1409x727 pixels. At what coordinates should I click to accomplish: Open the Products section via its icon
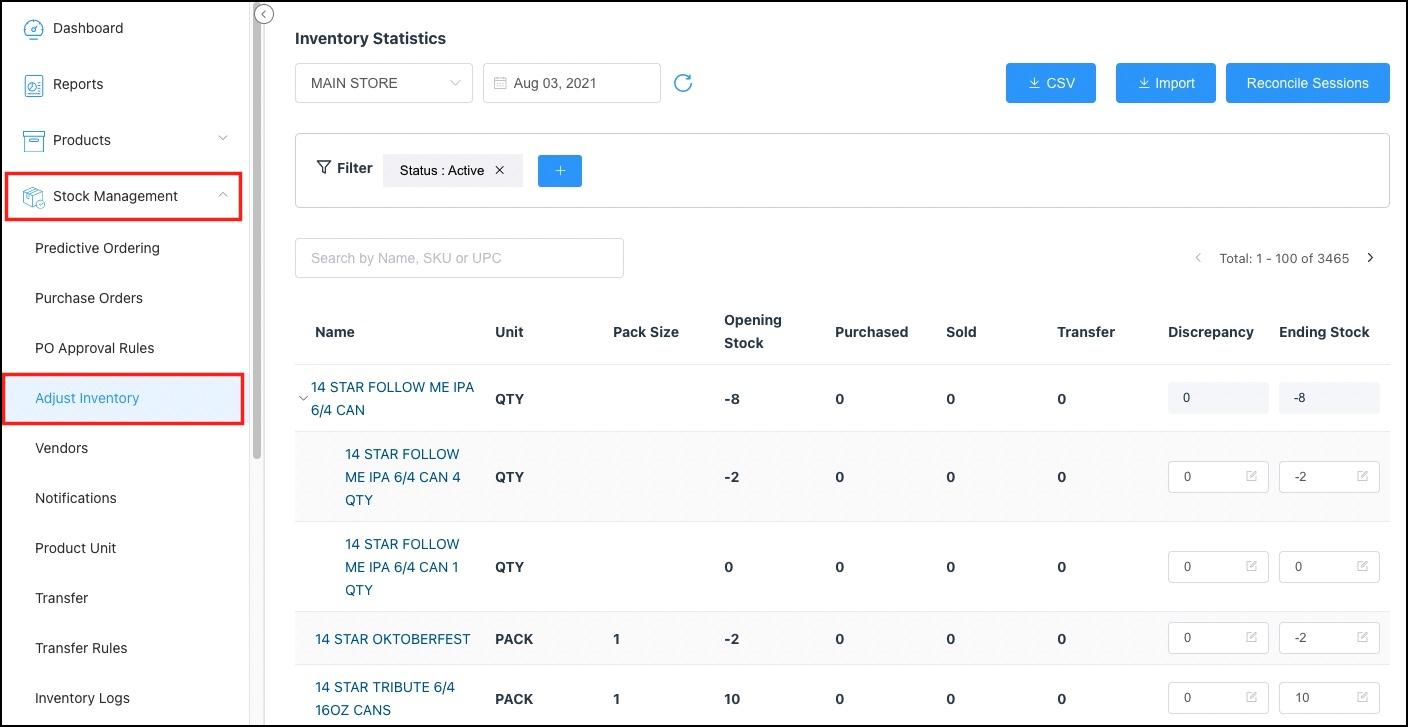(33, 140)
